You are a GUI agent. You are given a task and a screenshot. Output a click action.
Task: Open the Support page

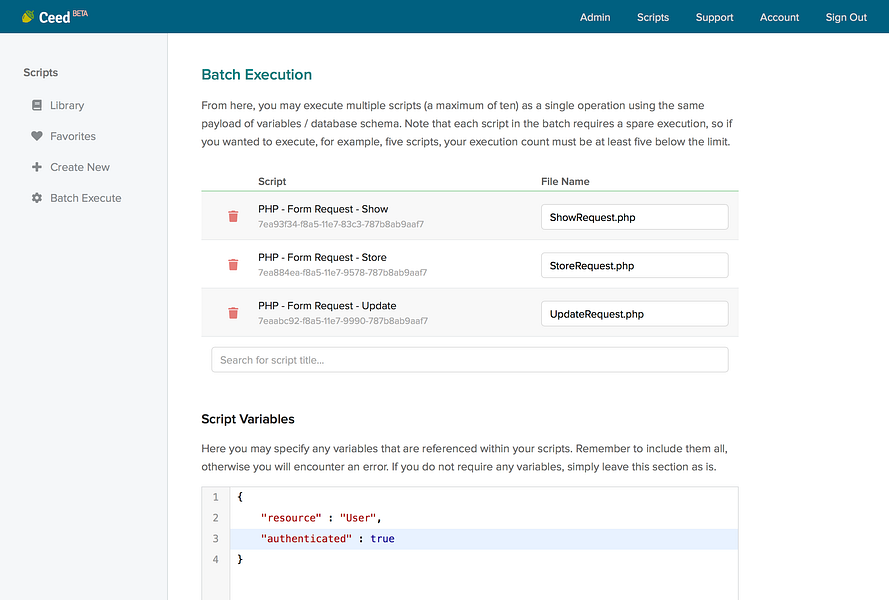tap(714, 17)
